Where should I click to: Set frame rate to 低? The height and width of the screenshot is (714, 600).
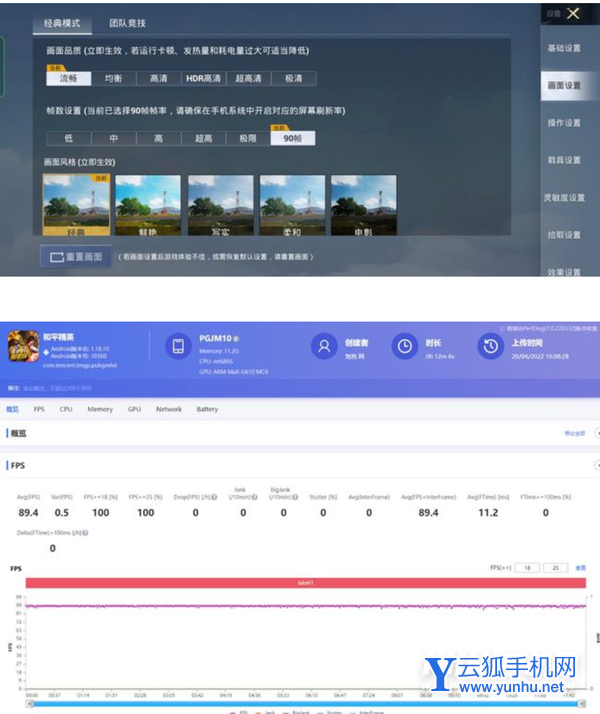(68, 138)
